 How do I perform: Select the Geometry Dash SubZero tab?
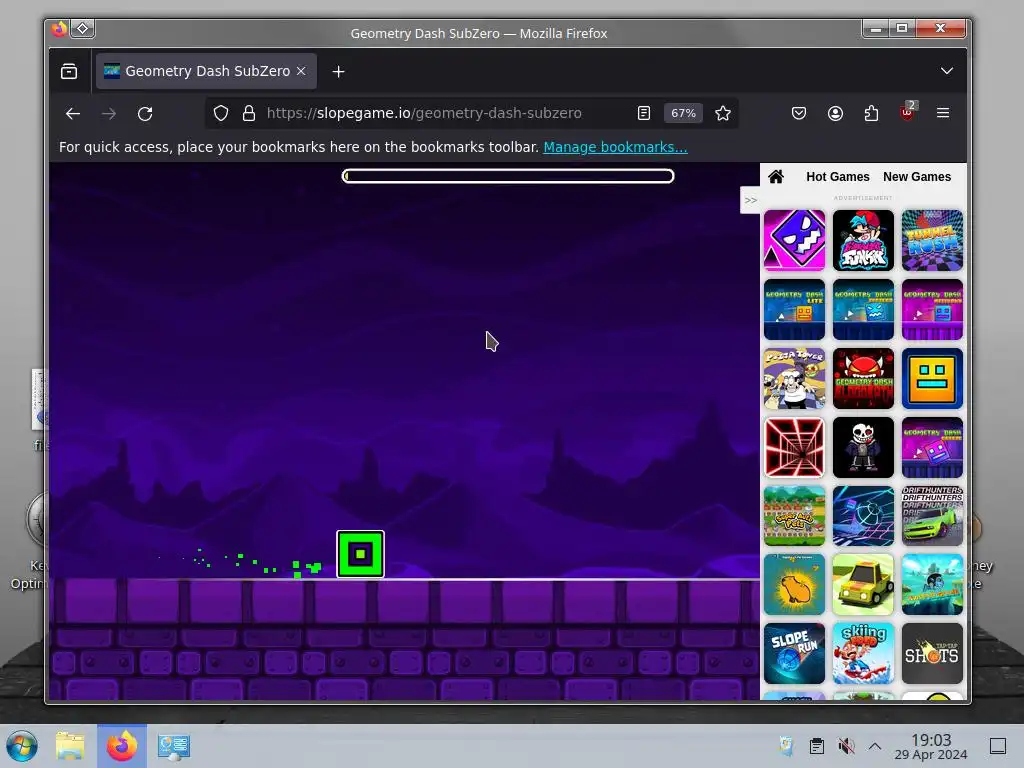coord(206,71)
